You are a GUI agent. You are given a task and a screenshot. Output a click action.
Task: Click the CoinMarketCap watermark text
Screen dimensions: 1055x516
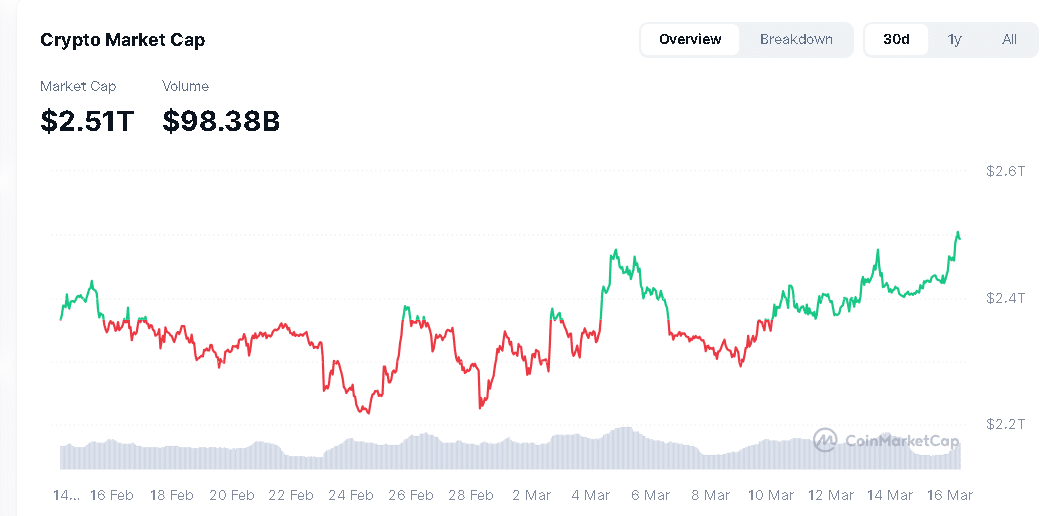pos(902,441)
